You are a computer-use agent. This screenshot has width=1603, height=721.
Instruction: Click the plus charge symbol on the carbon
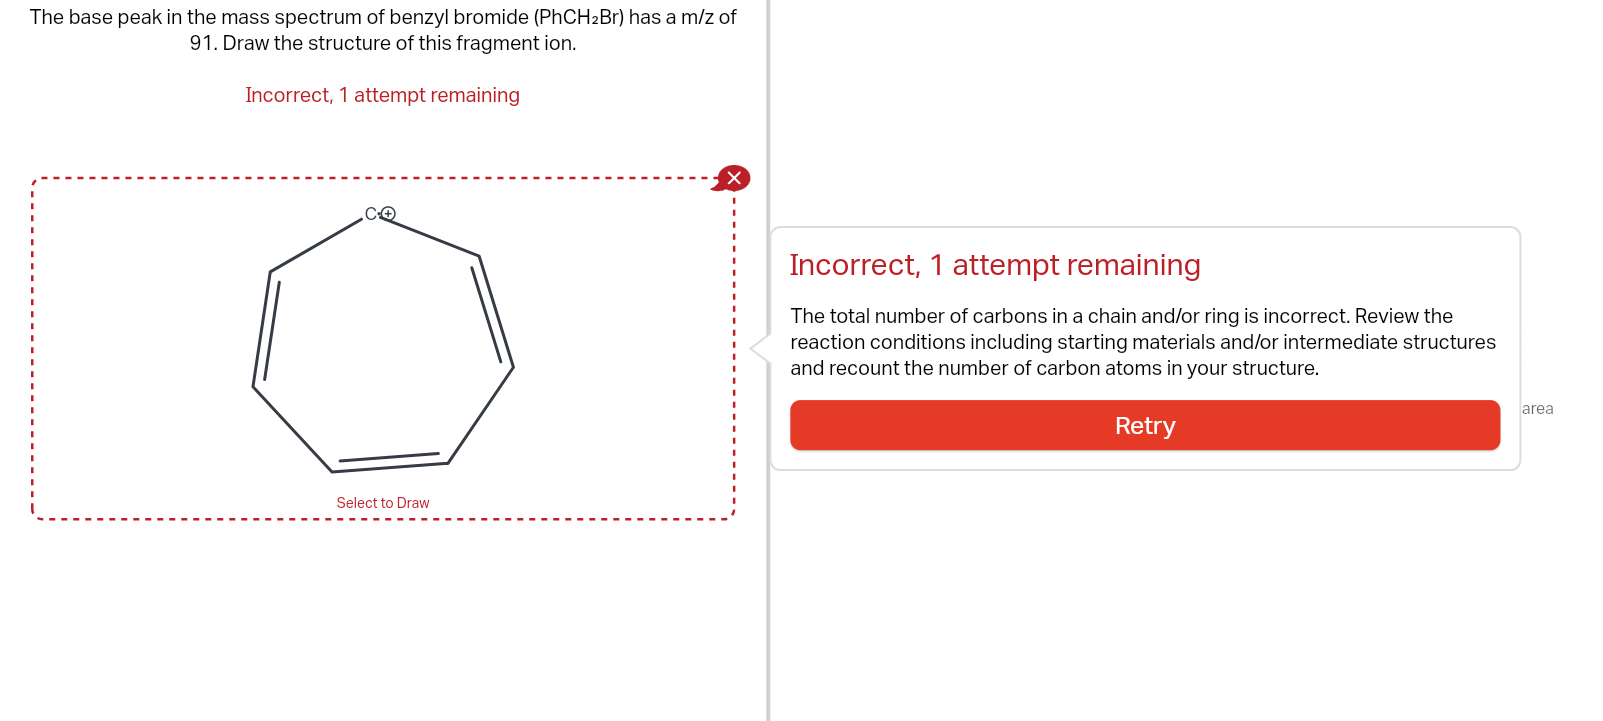coord(389,212)
